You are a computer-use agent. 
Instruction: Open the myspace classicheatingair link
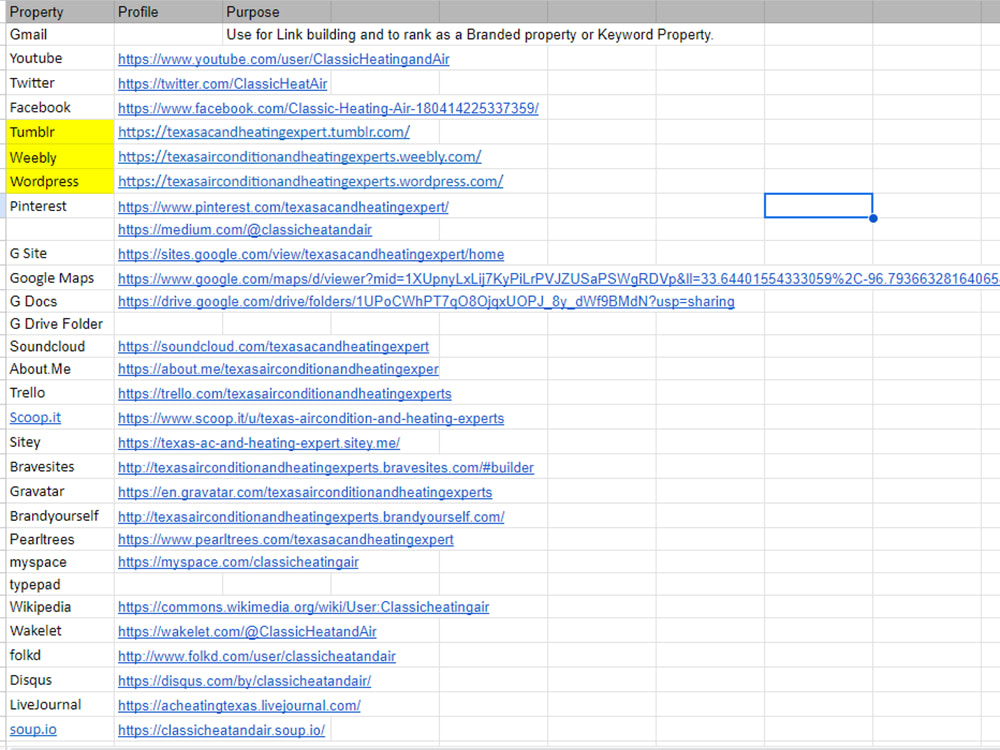click(239, 562)
